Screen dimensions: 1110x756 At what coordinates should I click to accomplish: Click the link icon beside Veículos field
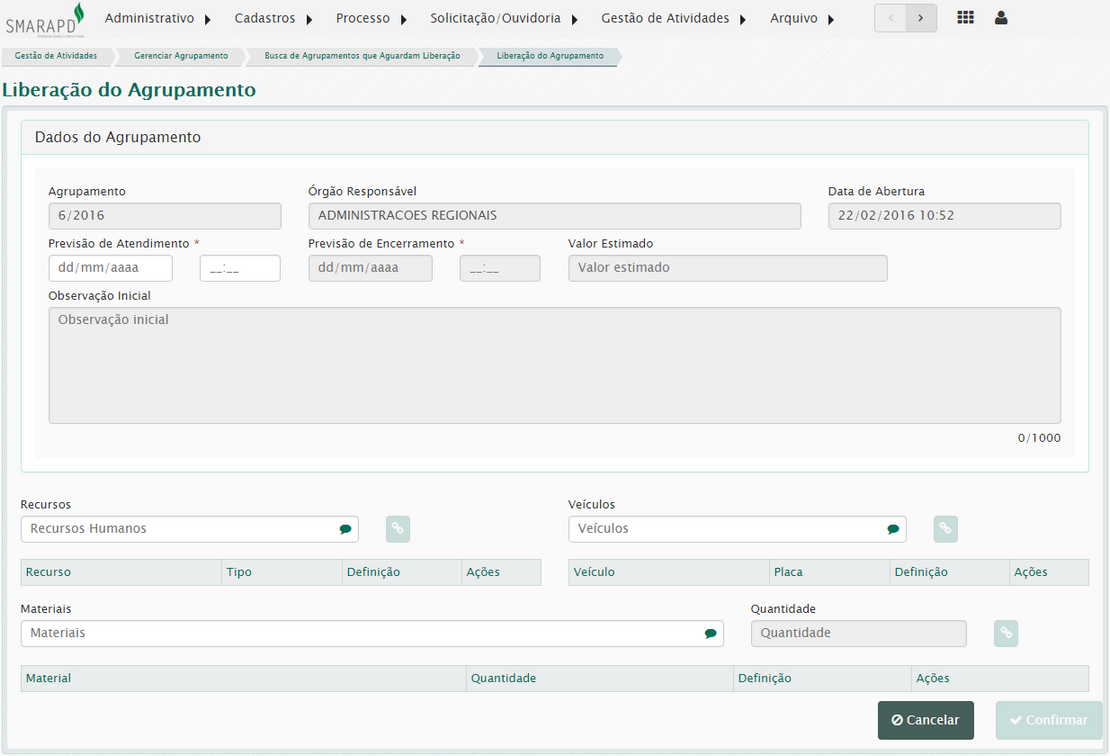945,529
